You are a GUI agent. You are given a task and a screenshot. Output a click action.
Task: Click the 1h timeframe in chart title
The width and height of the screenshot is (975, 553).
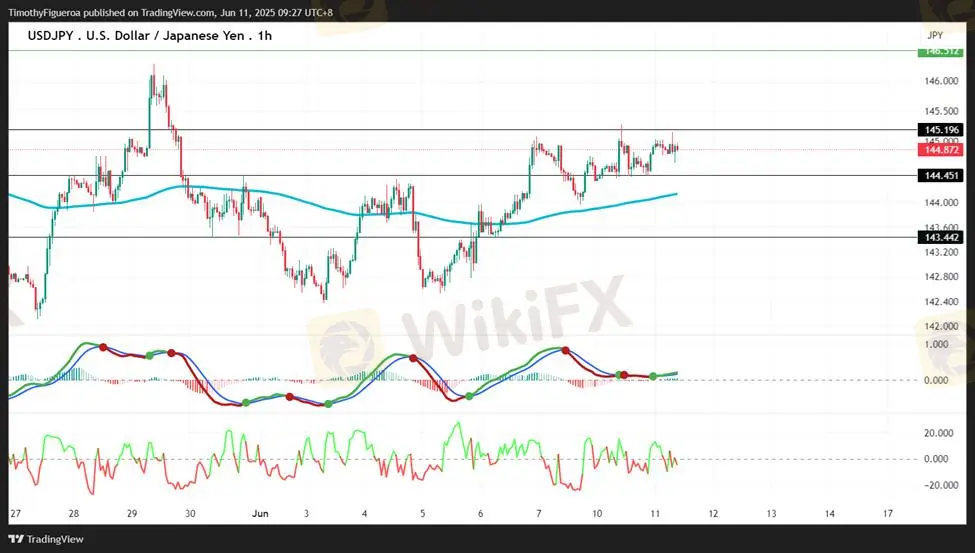coord(264,36)
